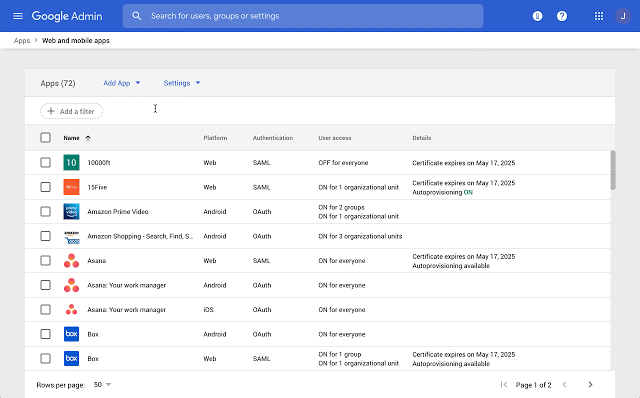This screenshot has width=640, height=398.
Task: Click the Platform column header
Action: coord(215,138)
